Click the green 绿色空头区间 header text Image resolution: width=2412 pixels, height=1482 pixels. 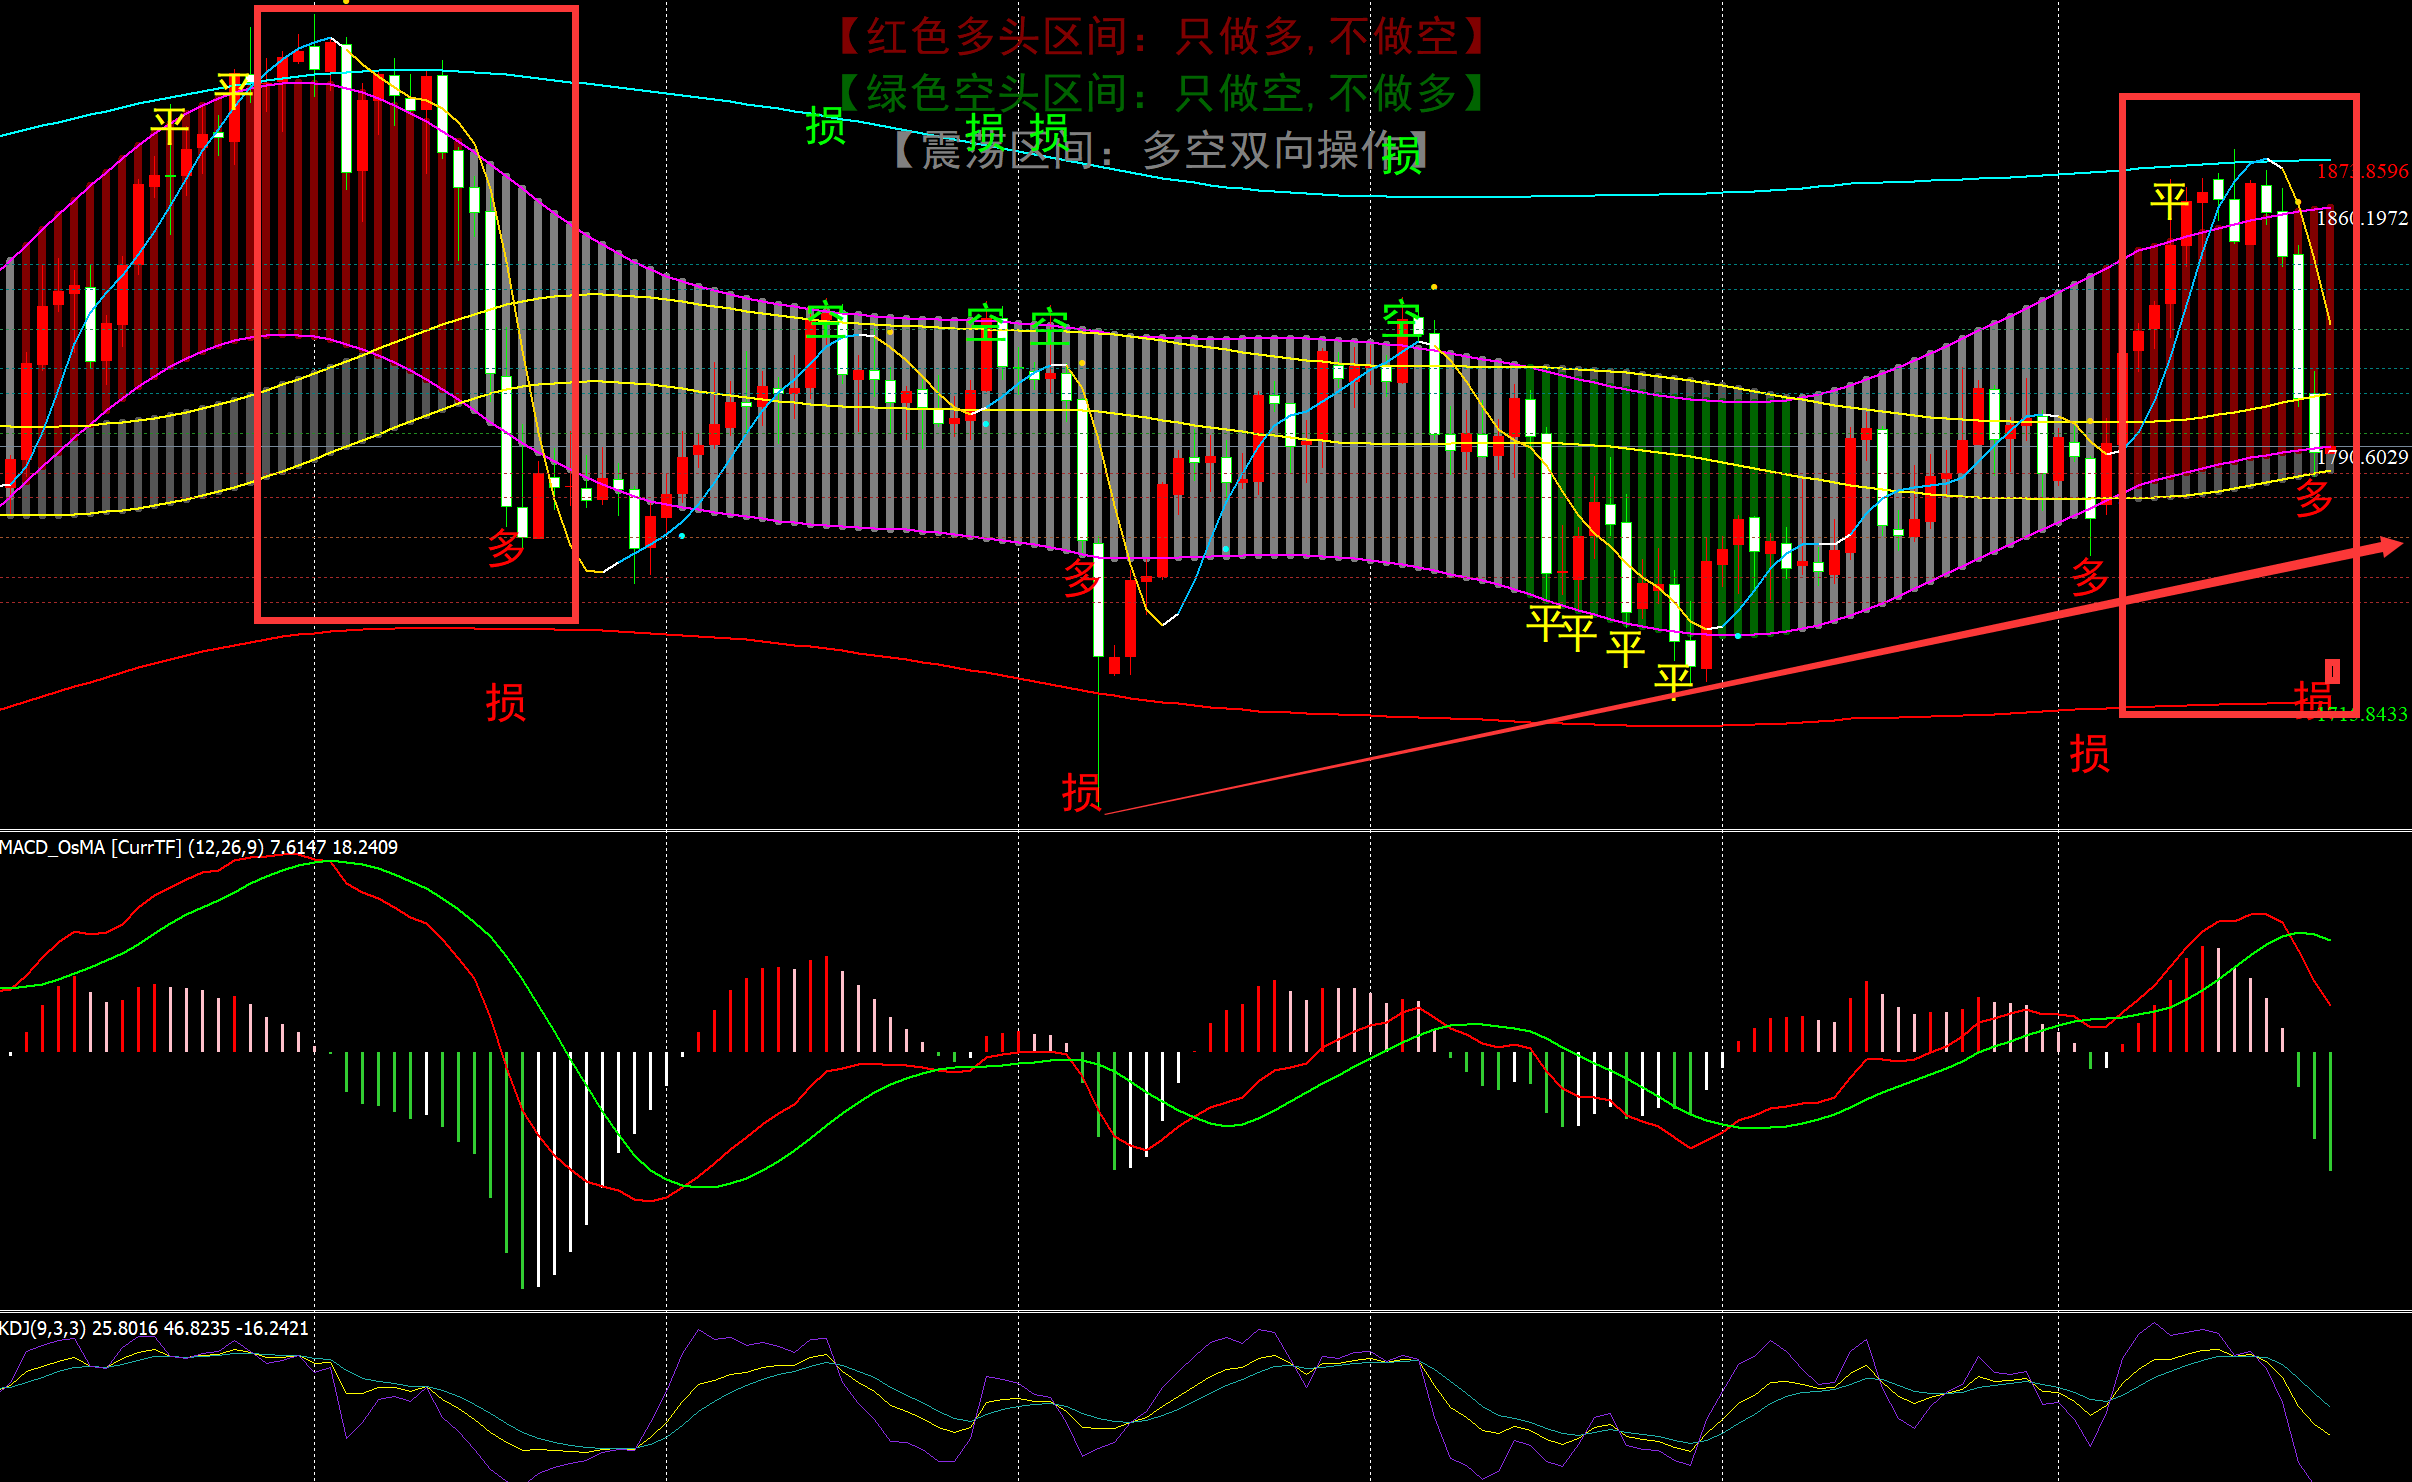[x=1160, y=94]
